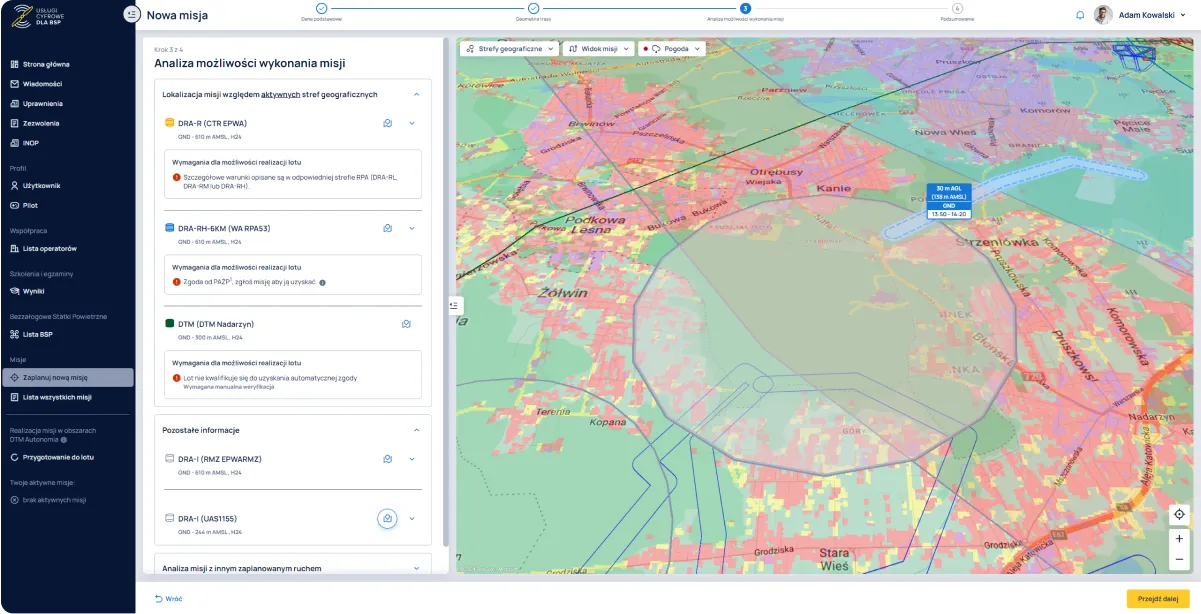Go to Uprawnienia in sidebar

coord(43,103)
